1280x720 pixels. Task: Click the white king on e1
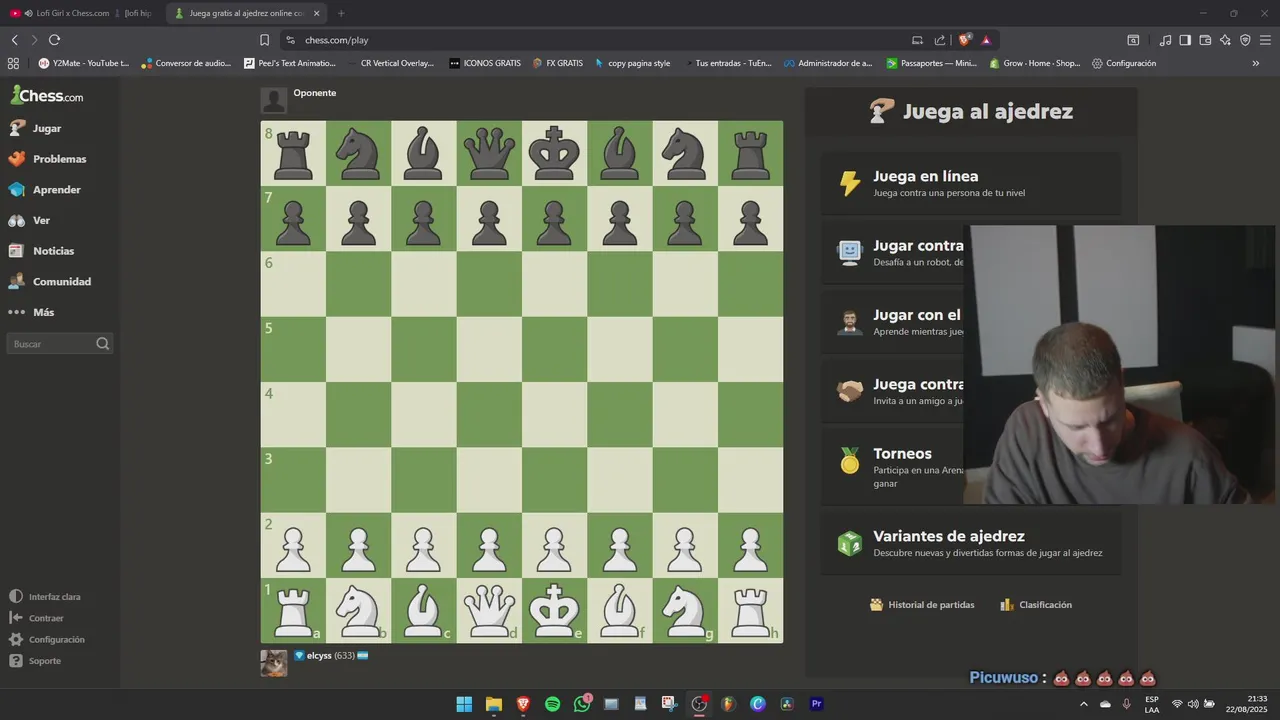point(554,610)
